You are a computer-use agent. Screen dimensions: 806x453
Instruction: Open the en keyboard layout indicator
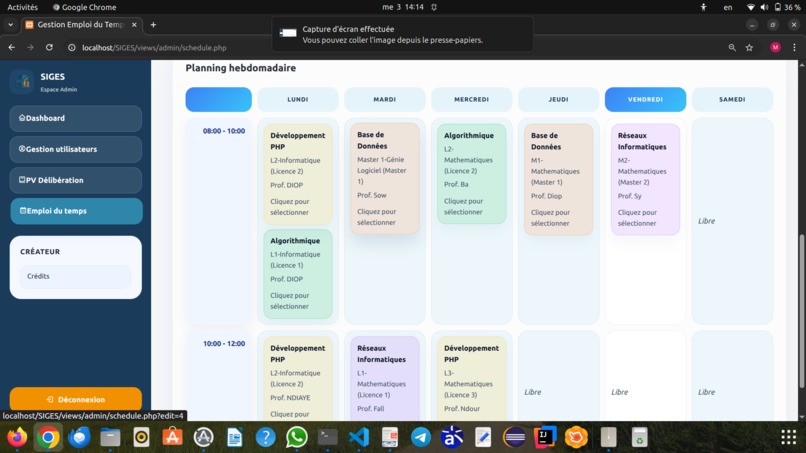728,7
